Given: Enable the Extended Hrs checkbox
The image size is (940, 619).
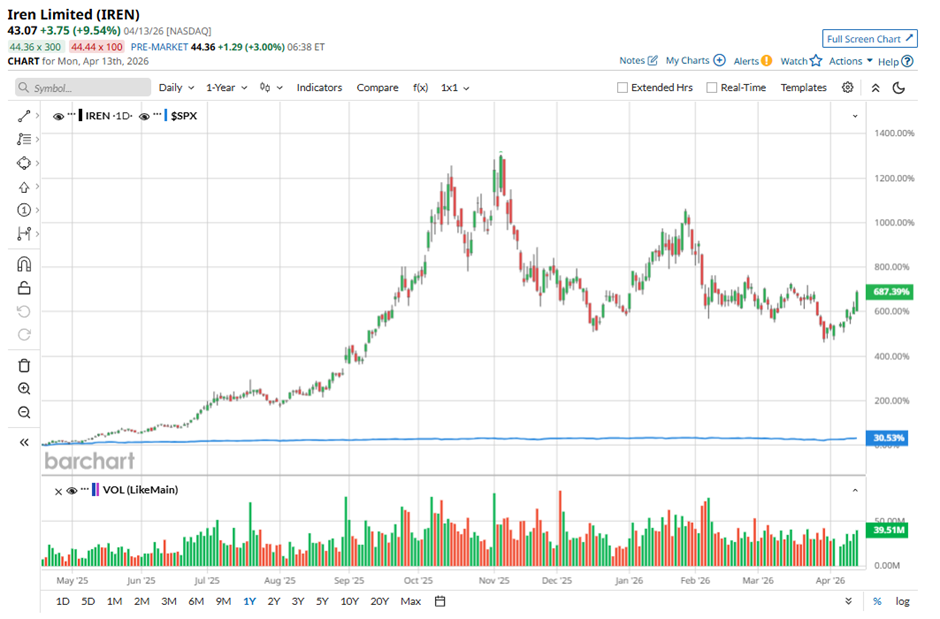Looking at the screenshot, I should pyautogui.click(x=622, y=88).
